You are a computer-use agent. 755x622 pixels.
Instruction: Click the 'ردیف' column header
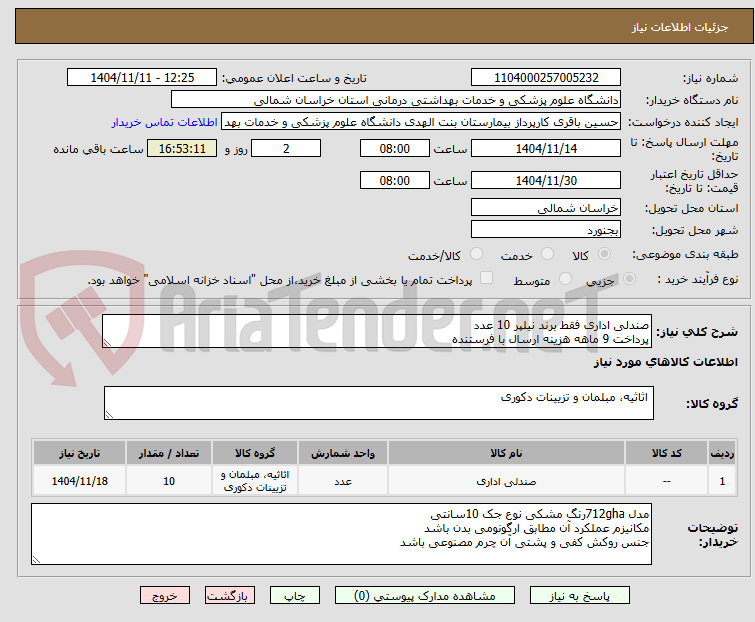722,453
